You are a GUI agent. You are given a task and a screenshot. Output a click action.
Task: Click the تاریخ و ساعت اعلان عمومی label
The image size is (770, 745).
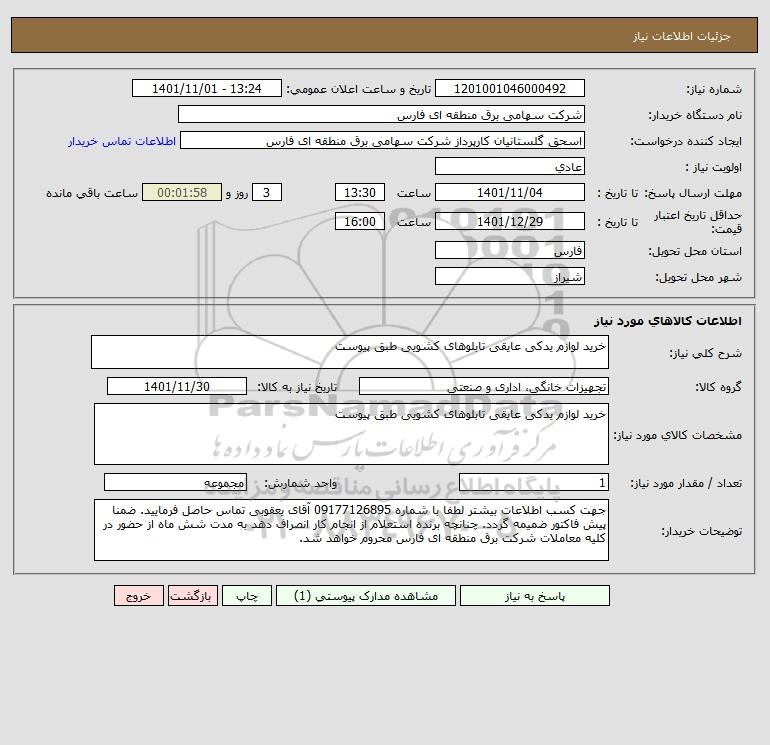[x=358, y=89]
